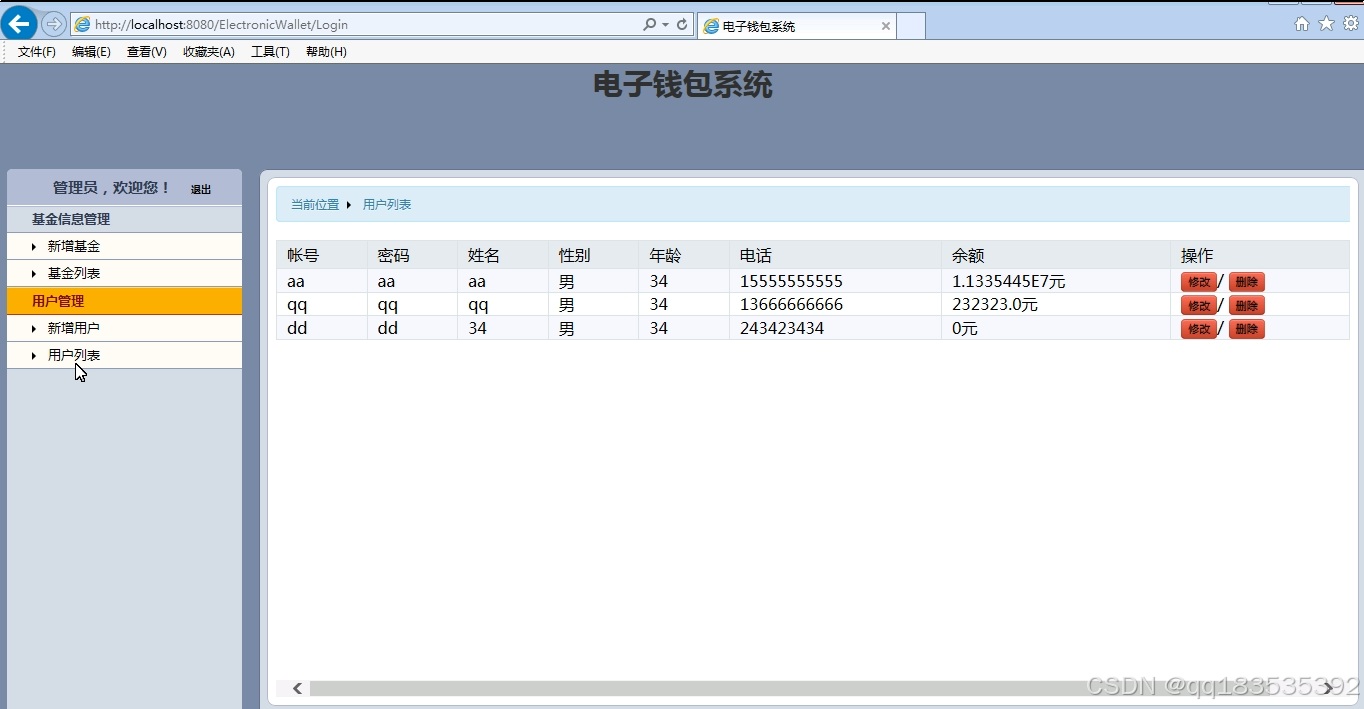Click the 删除 button for user qq
The width and height of the screenshot is (1364, 709).
click(x=1246, y=305)
